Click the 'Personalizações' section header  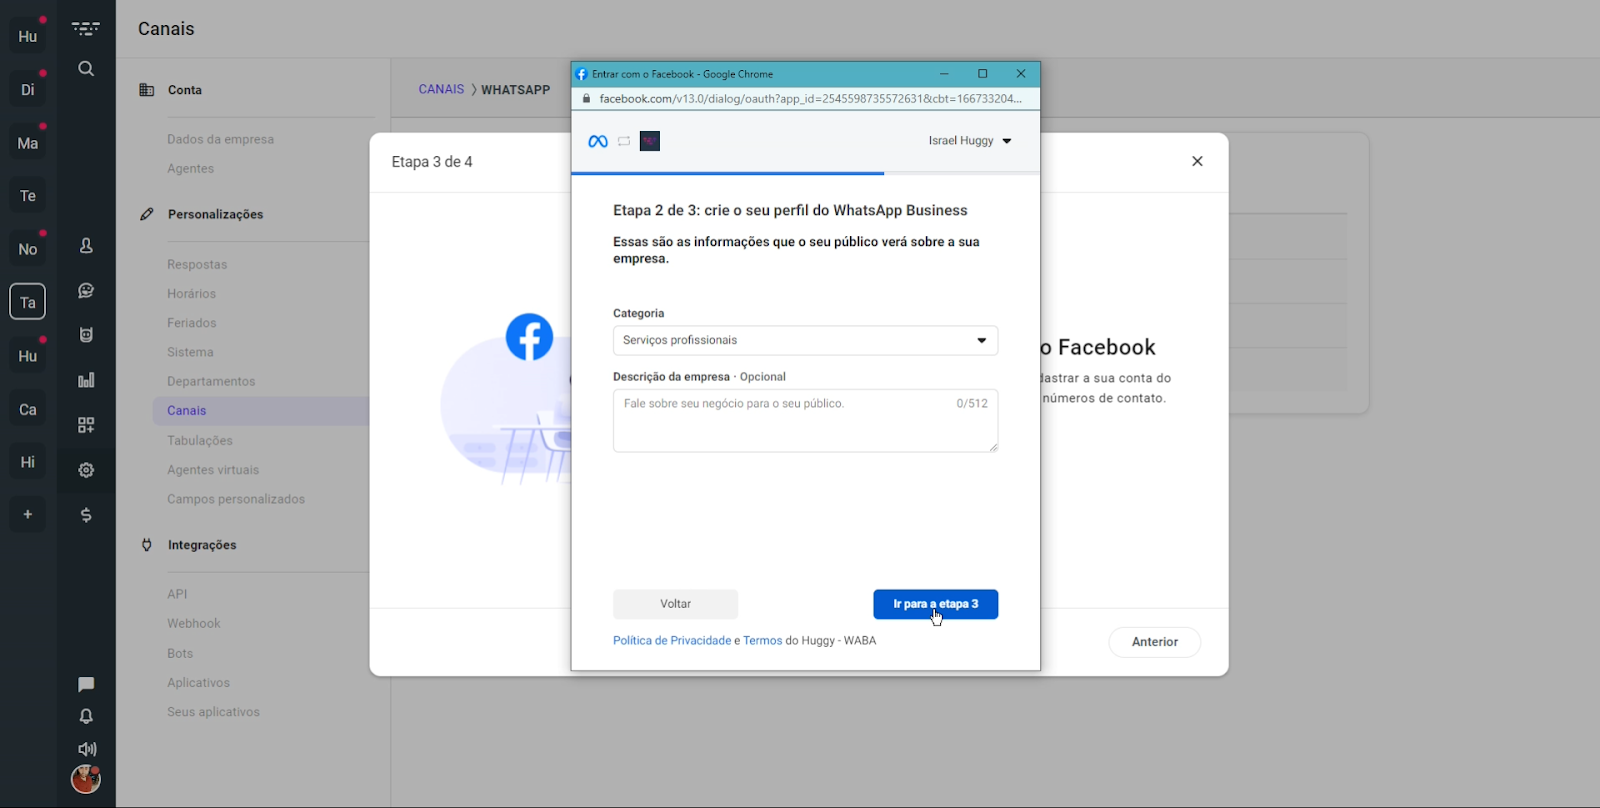pos(215,214)
